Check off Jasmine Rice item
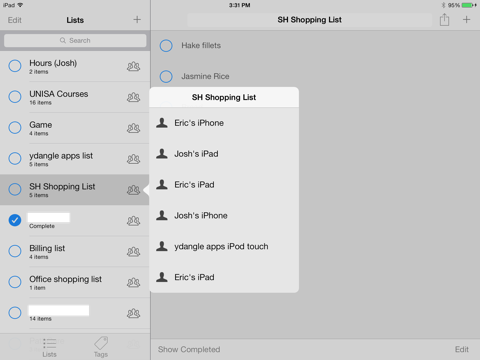The image size is (480, 360). pos(166,76)
